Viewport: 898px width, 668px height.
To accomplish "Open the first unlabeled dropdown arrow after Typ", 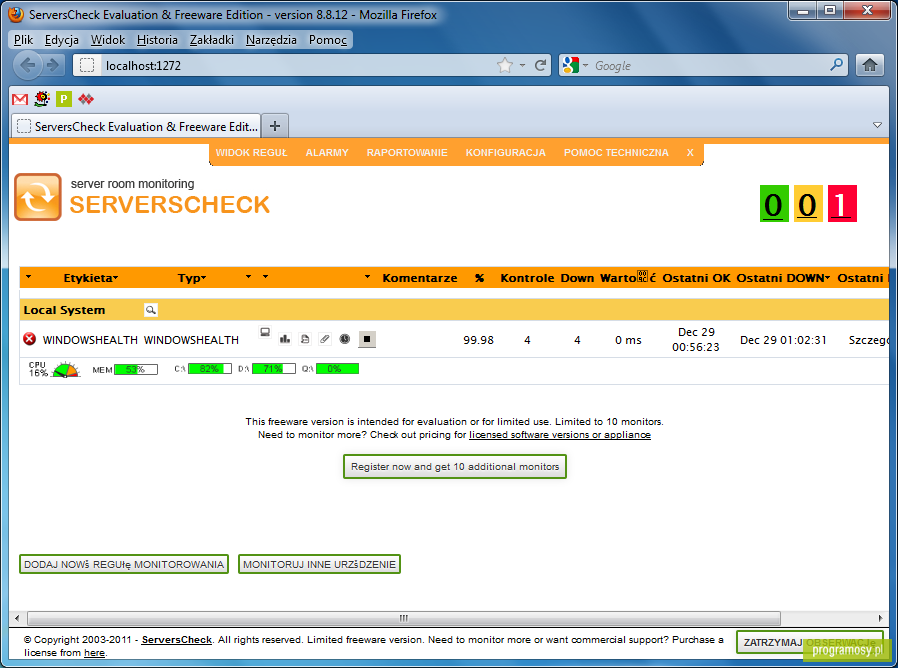I will point(249,277).
